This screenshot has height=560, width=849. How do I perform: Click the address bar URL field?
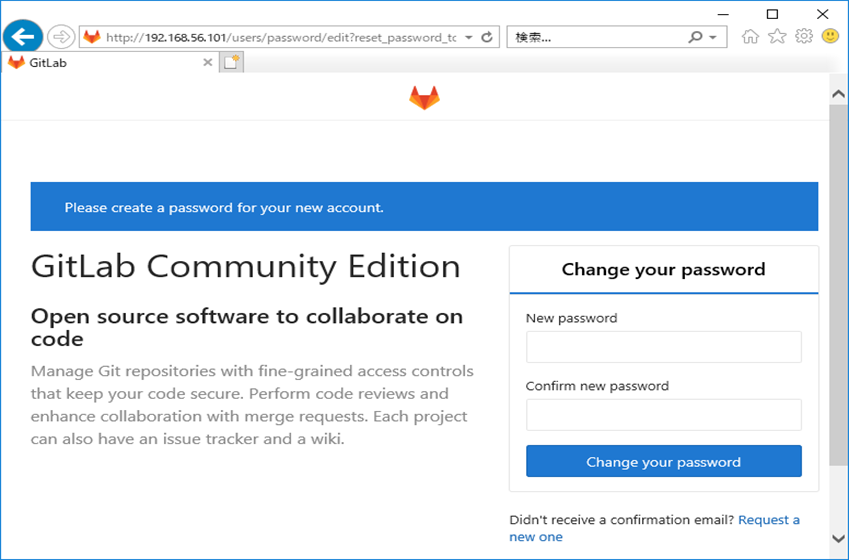[x=281, y=37]
